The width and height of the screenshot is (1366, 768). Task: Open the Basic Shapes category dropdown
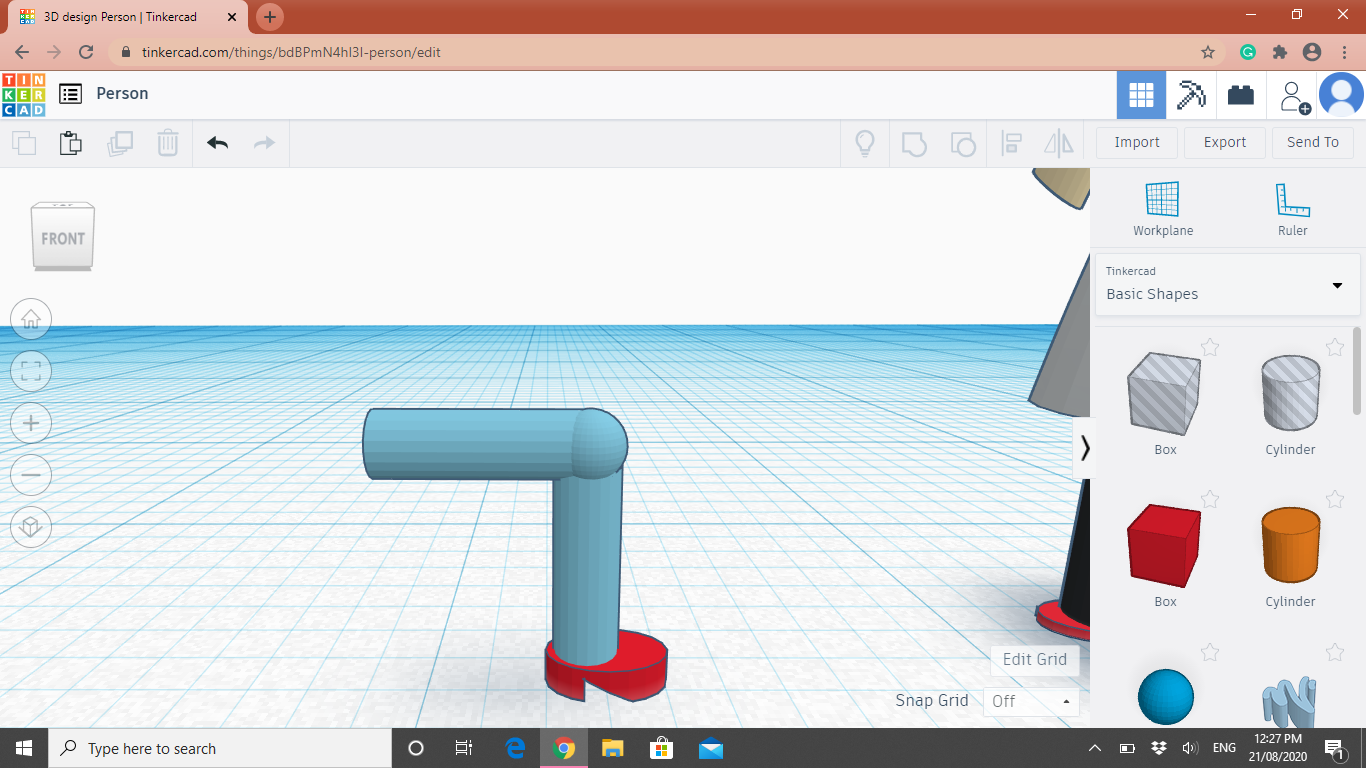click(1227, 285)
